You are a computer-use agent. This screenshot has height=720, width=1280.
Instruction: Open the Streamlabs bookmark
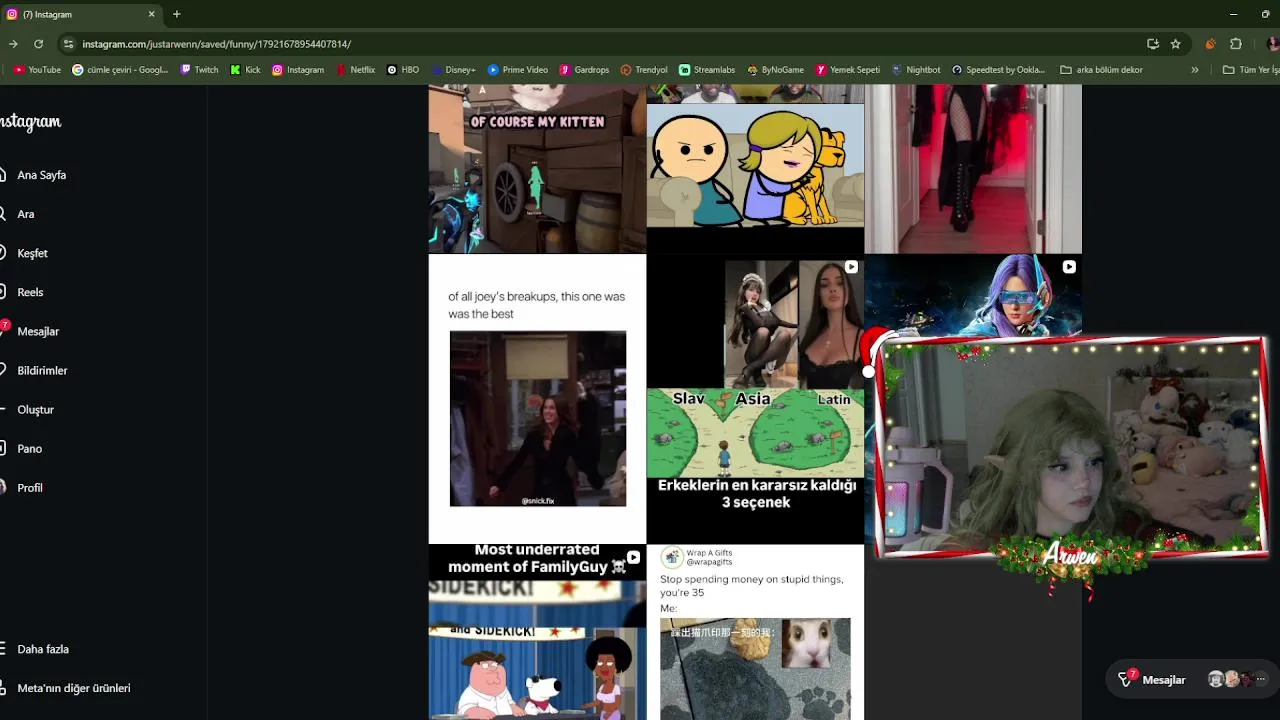click(x=706, y=70)
